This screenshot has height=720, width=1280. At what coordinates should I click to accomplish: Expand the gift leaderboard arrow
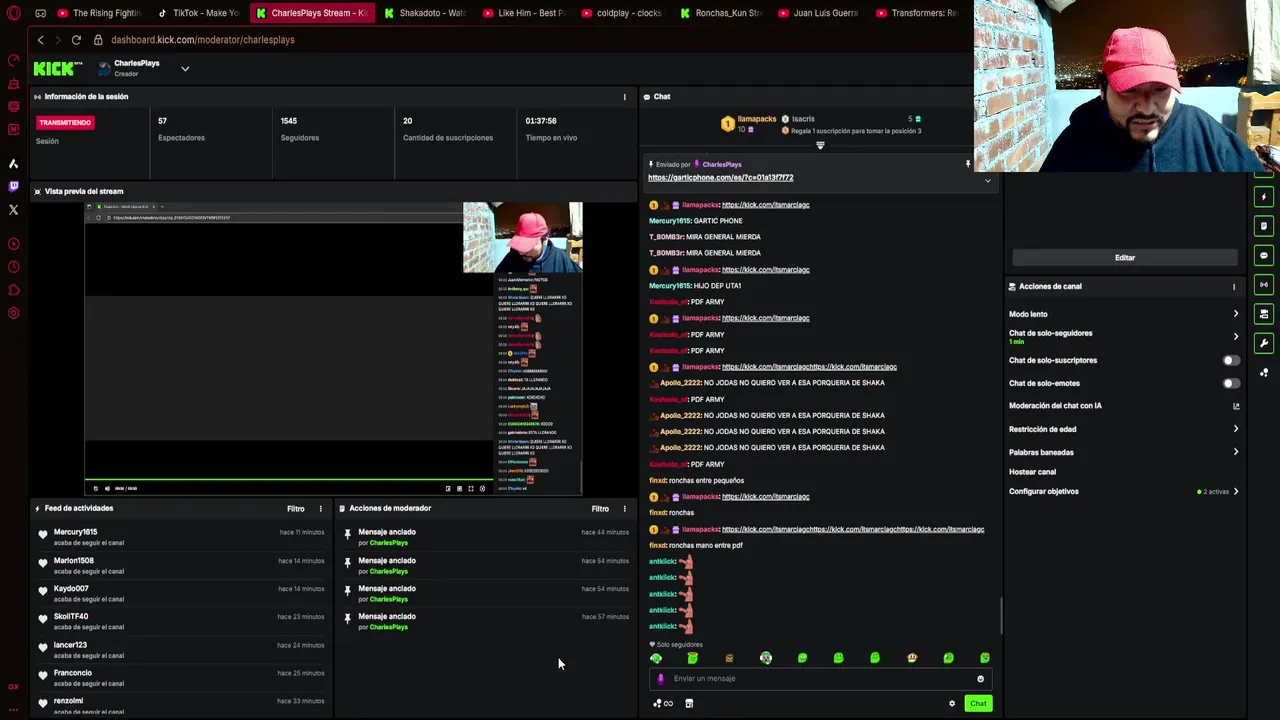click(820, 146)
